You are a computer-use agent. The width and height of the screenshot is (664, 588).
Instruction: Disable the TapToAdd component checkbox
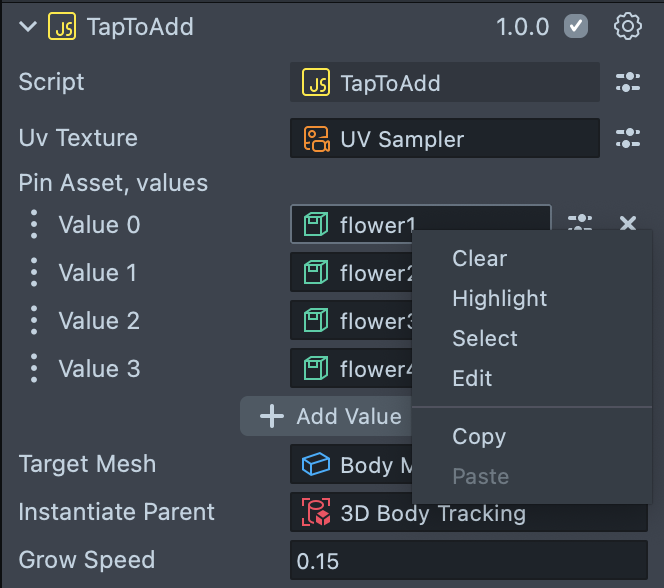(x=576, y=27)
